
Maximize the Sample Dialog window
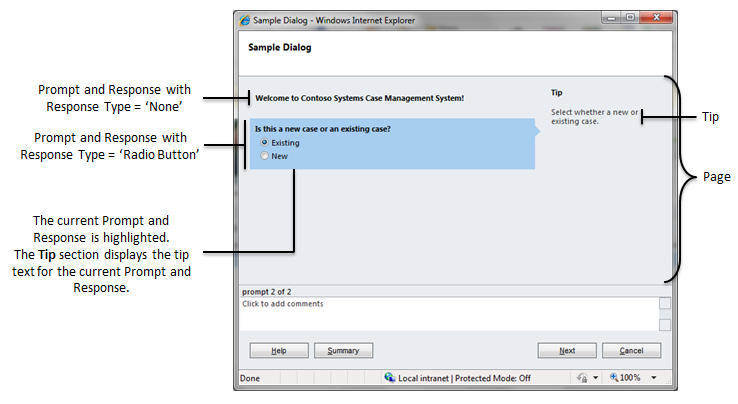(630, 18)
